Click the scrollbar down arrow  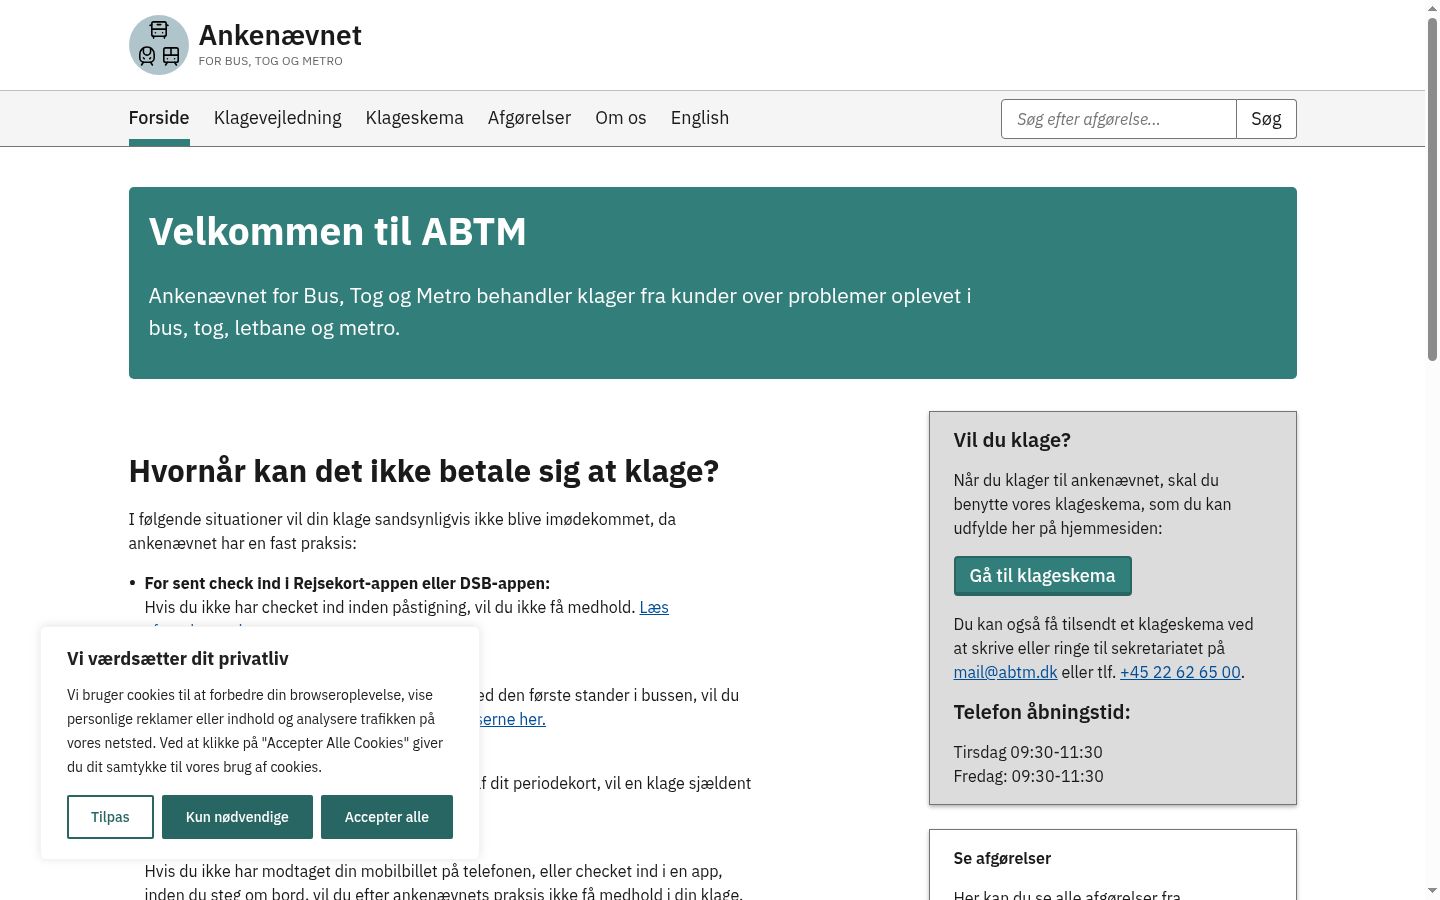[x=1432, y=890]
